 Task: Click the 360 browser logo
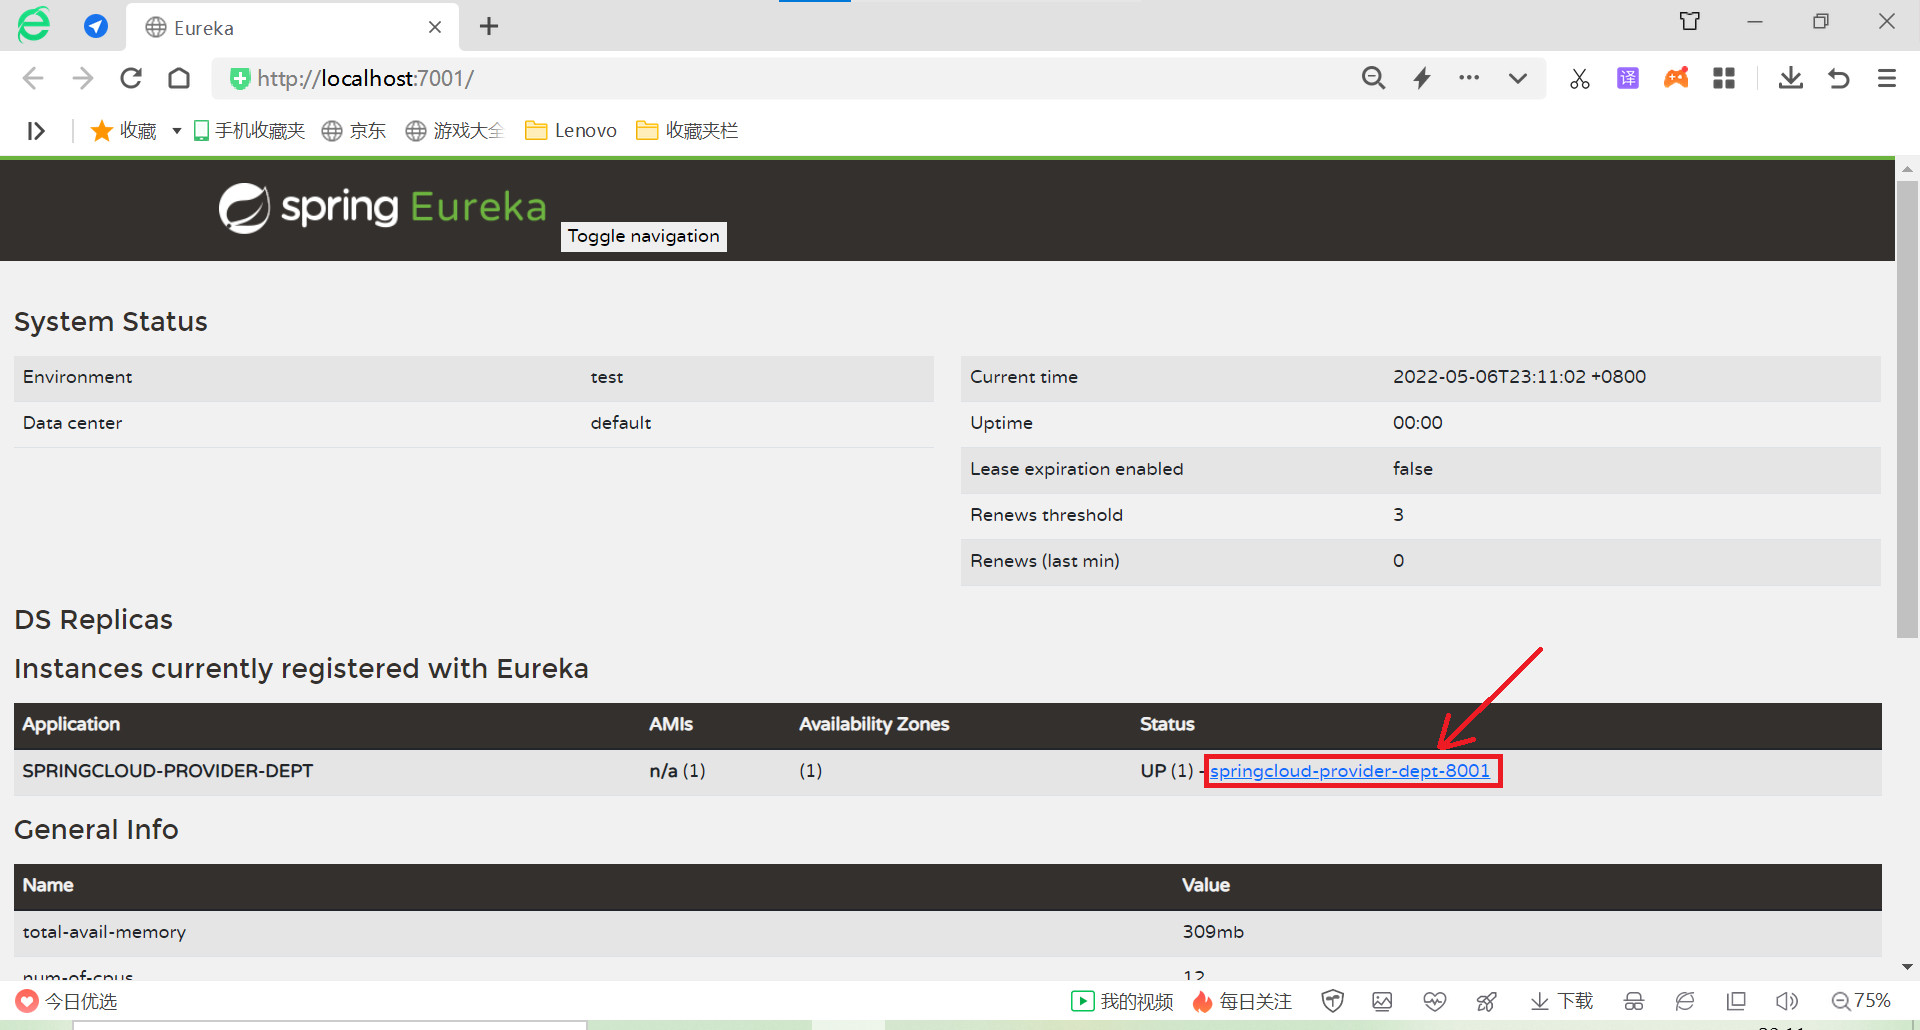pos(33,25)
